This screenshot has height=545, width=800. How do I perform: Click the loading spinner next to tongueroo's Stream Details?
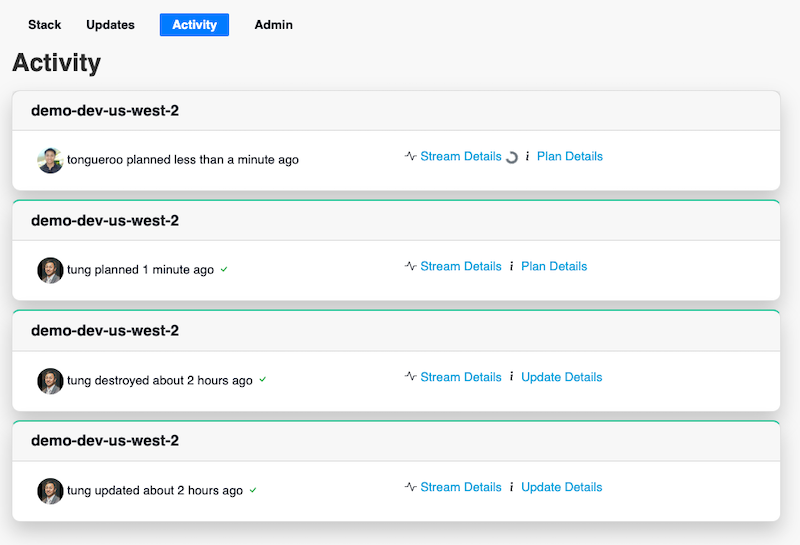pyautogui.click(x=512, y=158)
